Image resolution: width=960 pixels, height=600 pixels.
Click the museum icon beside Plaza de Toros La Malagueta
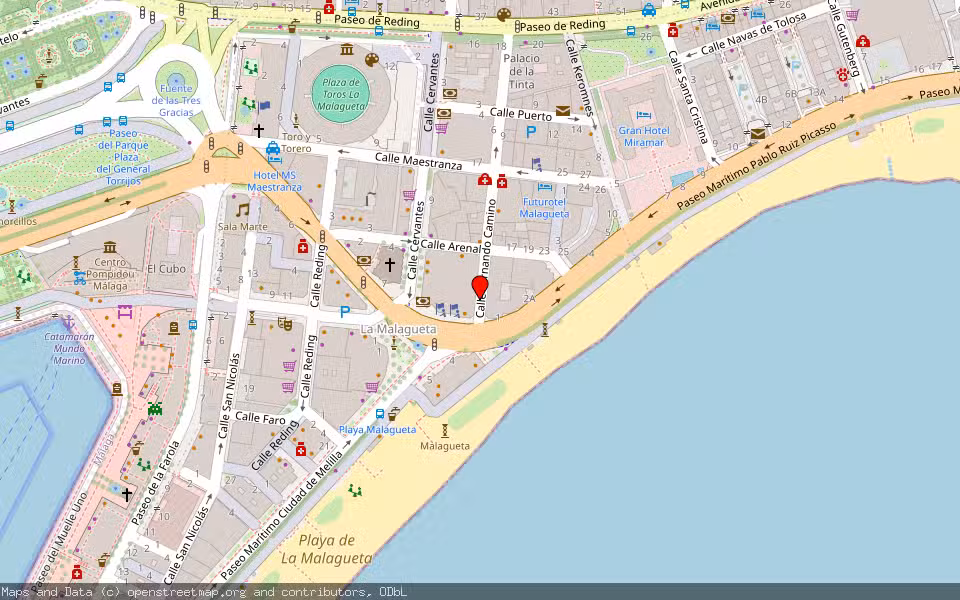coord(347,49)
